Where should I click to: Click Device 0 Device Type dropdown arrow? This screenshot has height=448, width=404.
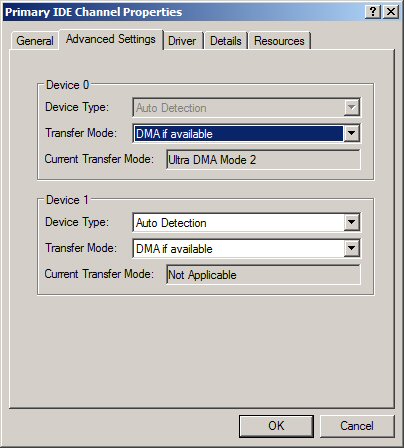351,107
